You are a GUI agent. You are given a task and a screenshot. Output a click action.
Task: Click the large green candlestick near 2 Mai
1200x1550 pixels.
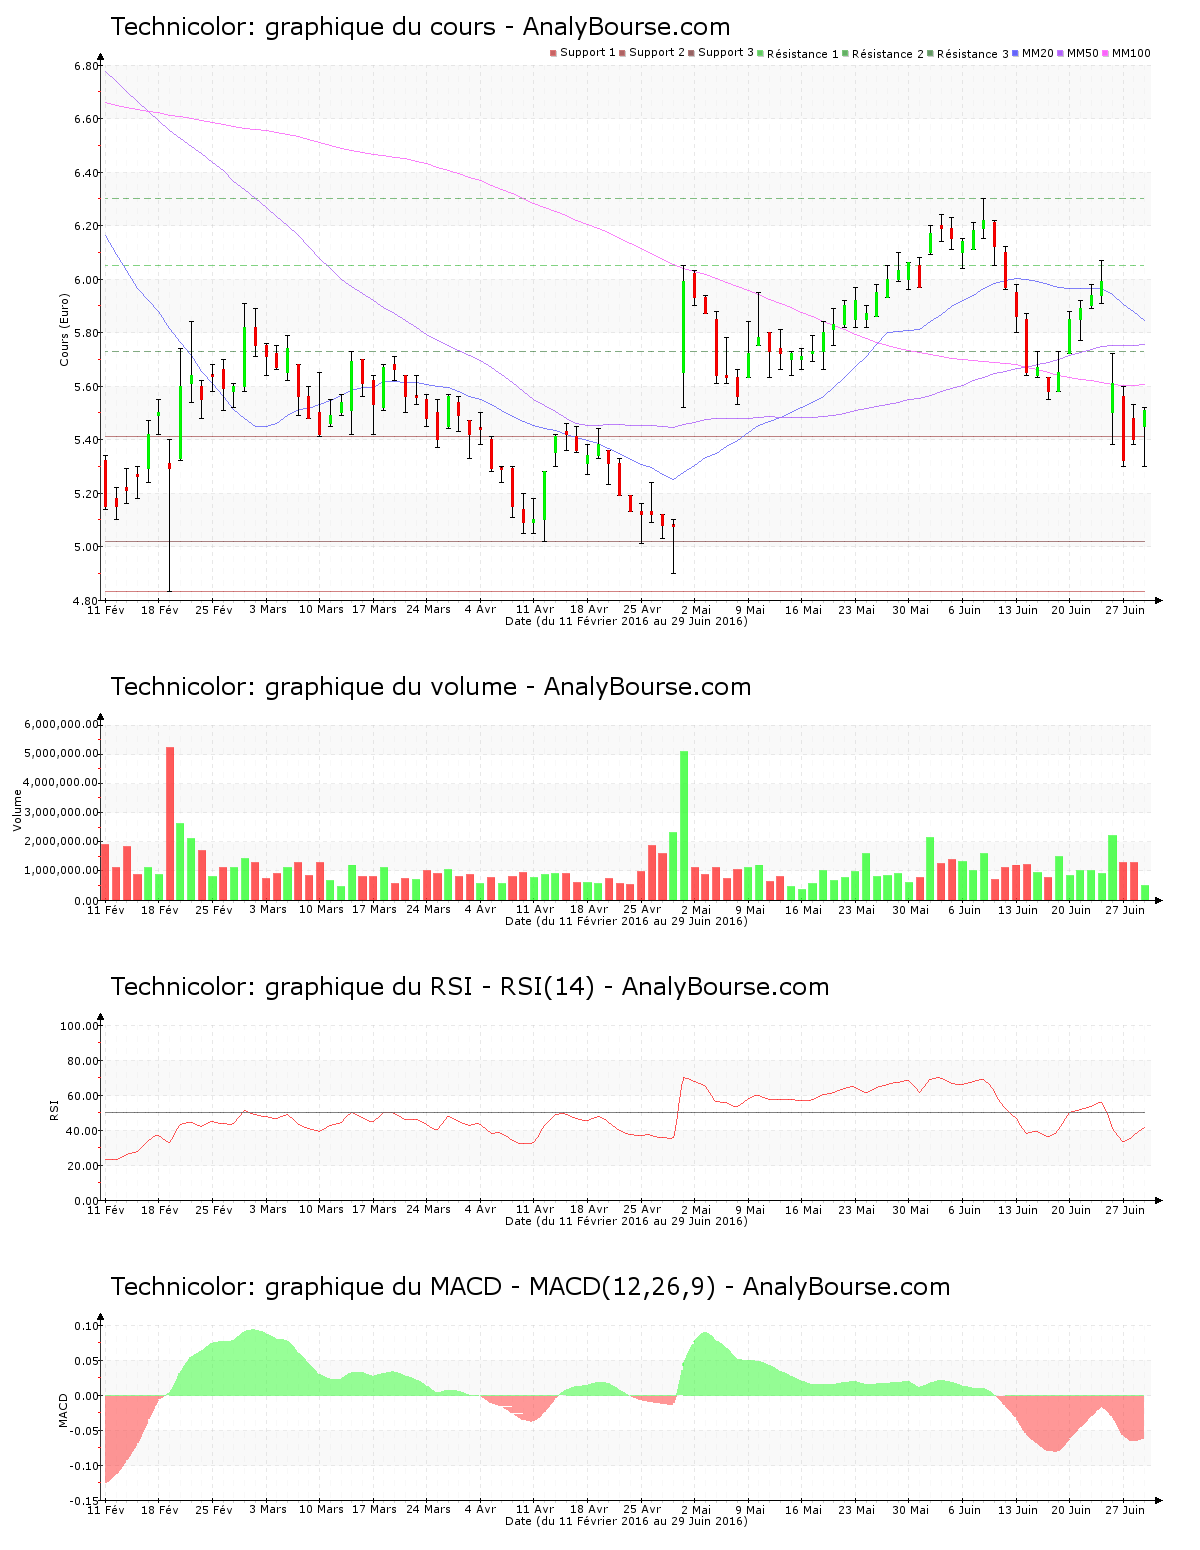tap(684, 327)
